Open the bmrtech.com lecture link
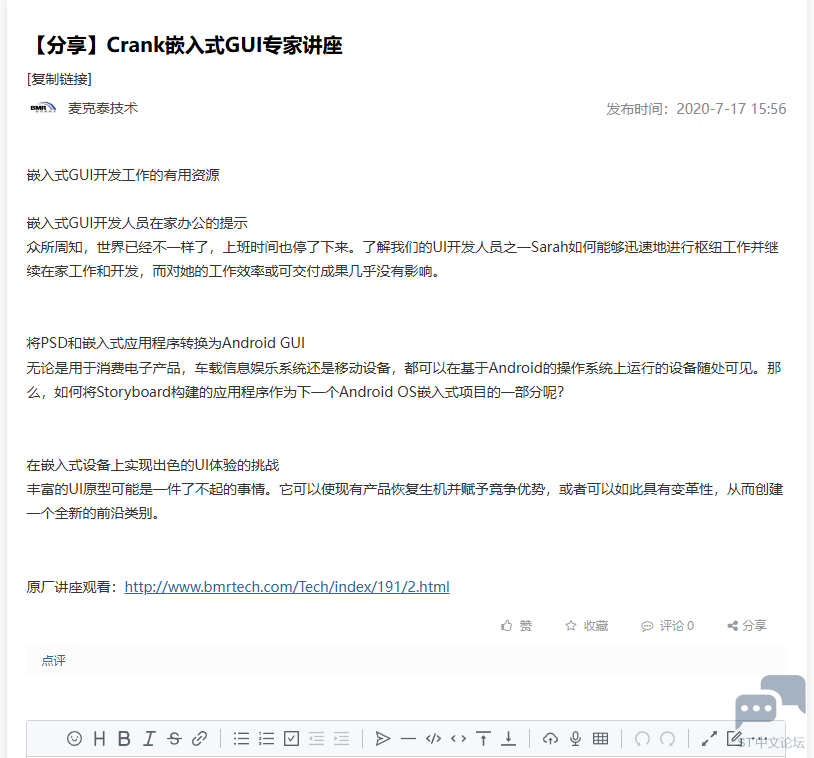The width and height of the screenshot is (814, 758). [x=287, y=587]
